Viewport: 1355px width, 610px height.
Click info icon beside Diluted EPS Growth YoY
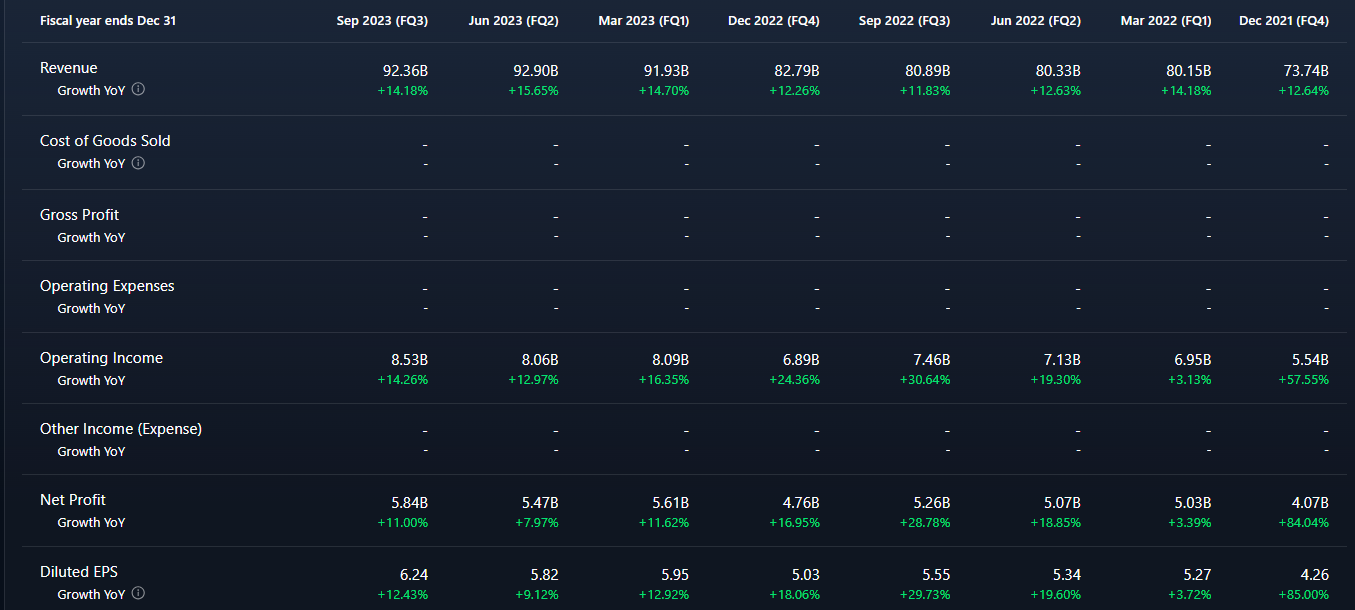pos(138,594)
